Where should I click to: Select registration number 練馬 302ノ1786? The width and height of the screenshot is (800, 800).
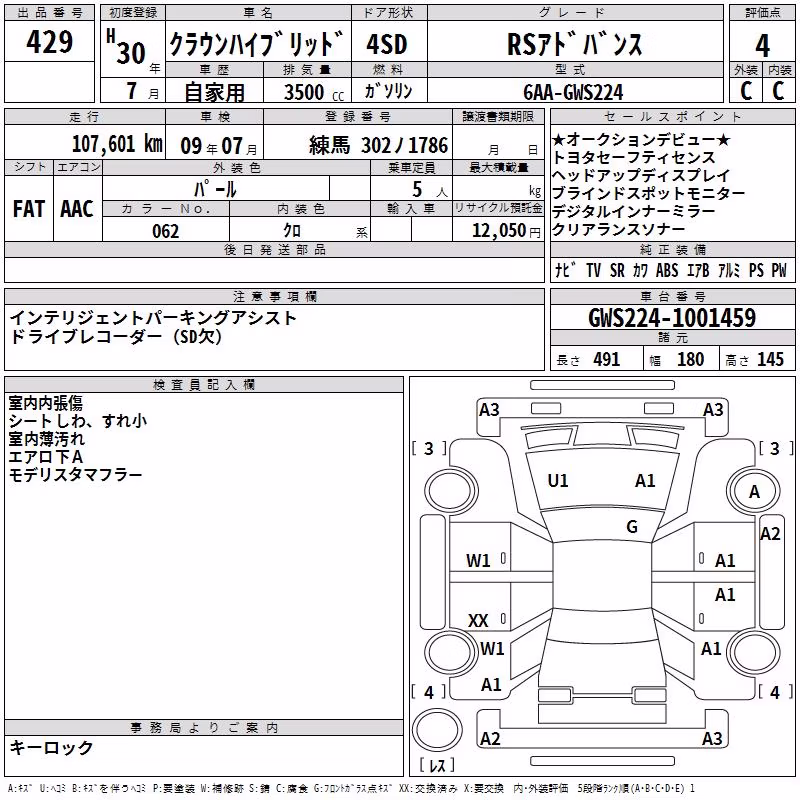point(379,145)
